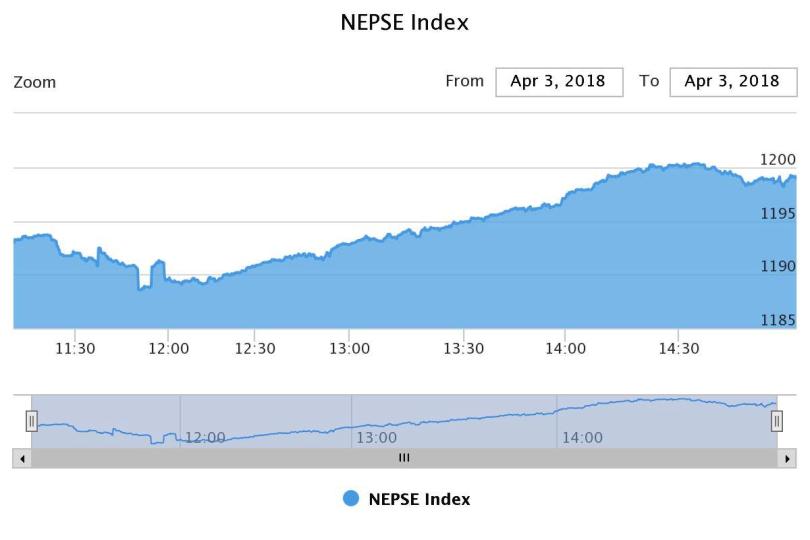Select the 14:00 label in the navigator
Viewport: 810px width, 540px height.
(583, 438)
